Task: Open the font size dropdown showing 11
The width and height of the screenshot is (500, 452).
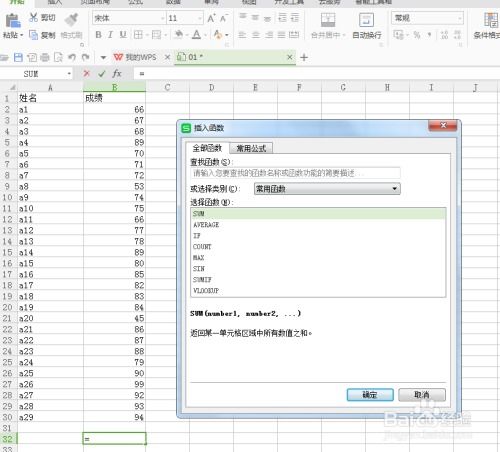Action: 185,18
